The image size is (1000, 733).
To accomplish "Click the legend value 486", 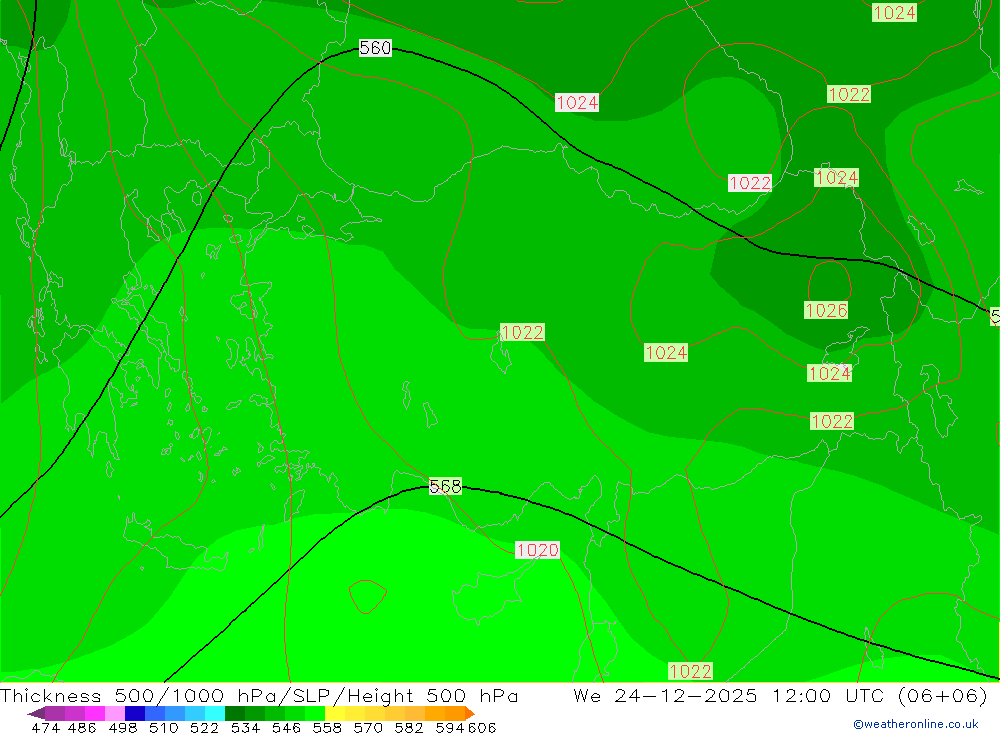I will tap(82, 728).
